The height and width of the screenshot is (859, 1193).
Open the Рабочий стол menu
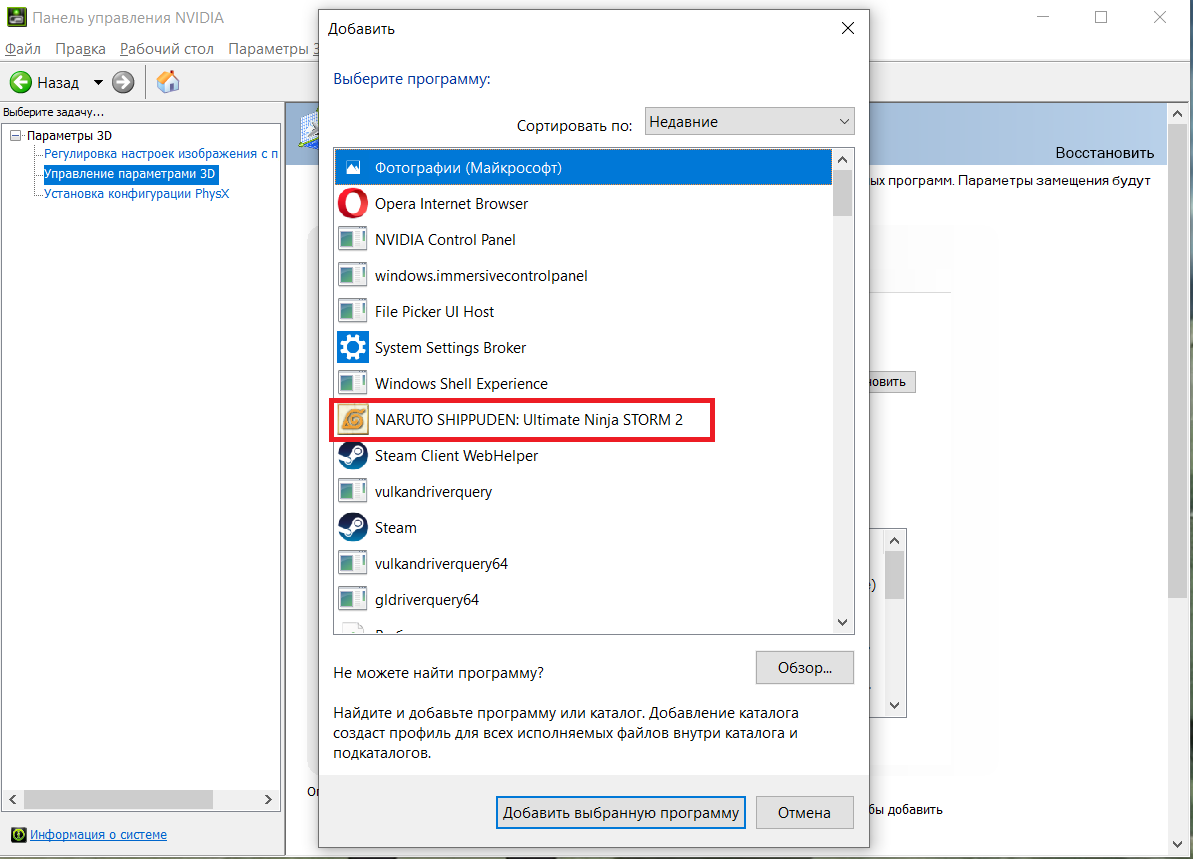coord(167,49)
